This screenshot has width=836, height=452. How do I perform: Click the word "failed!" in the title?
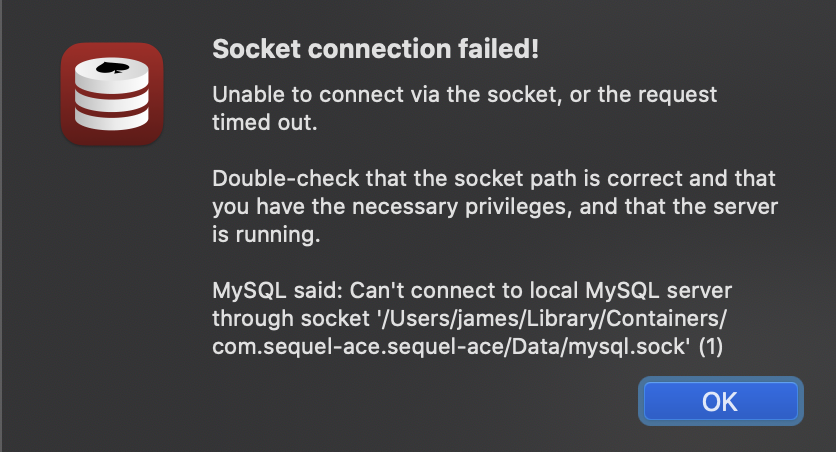(x=499, y=49)
